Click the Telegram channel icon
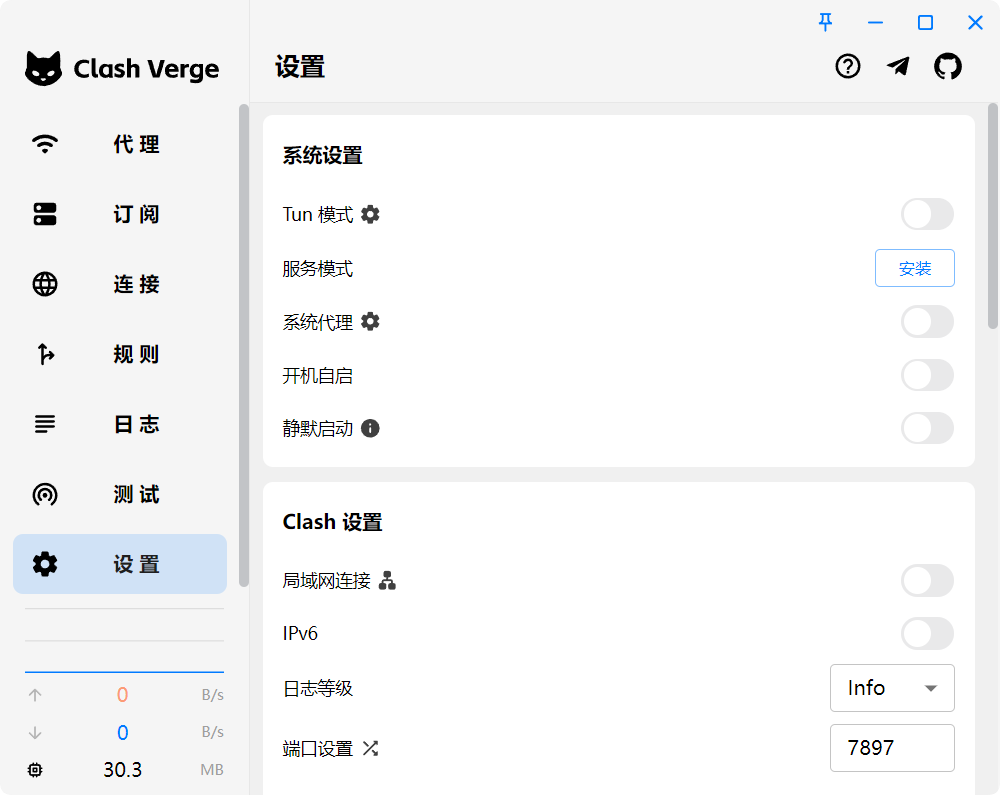 898,66
